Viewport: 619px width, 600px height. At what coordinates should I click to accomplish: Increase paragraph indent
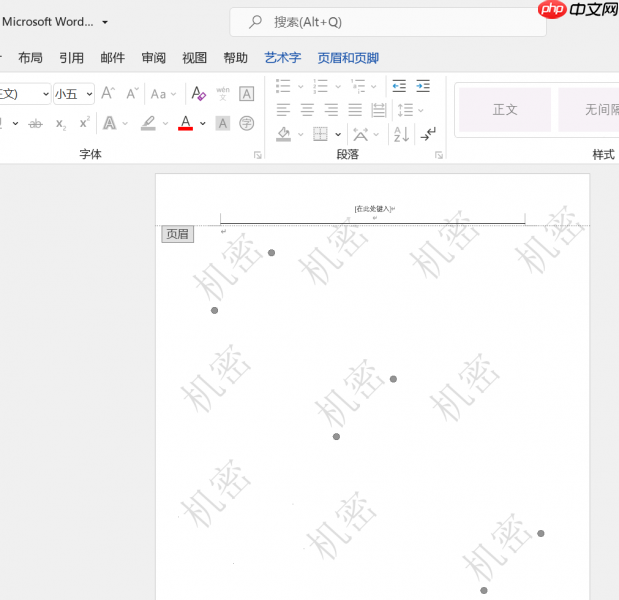423,86
